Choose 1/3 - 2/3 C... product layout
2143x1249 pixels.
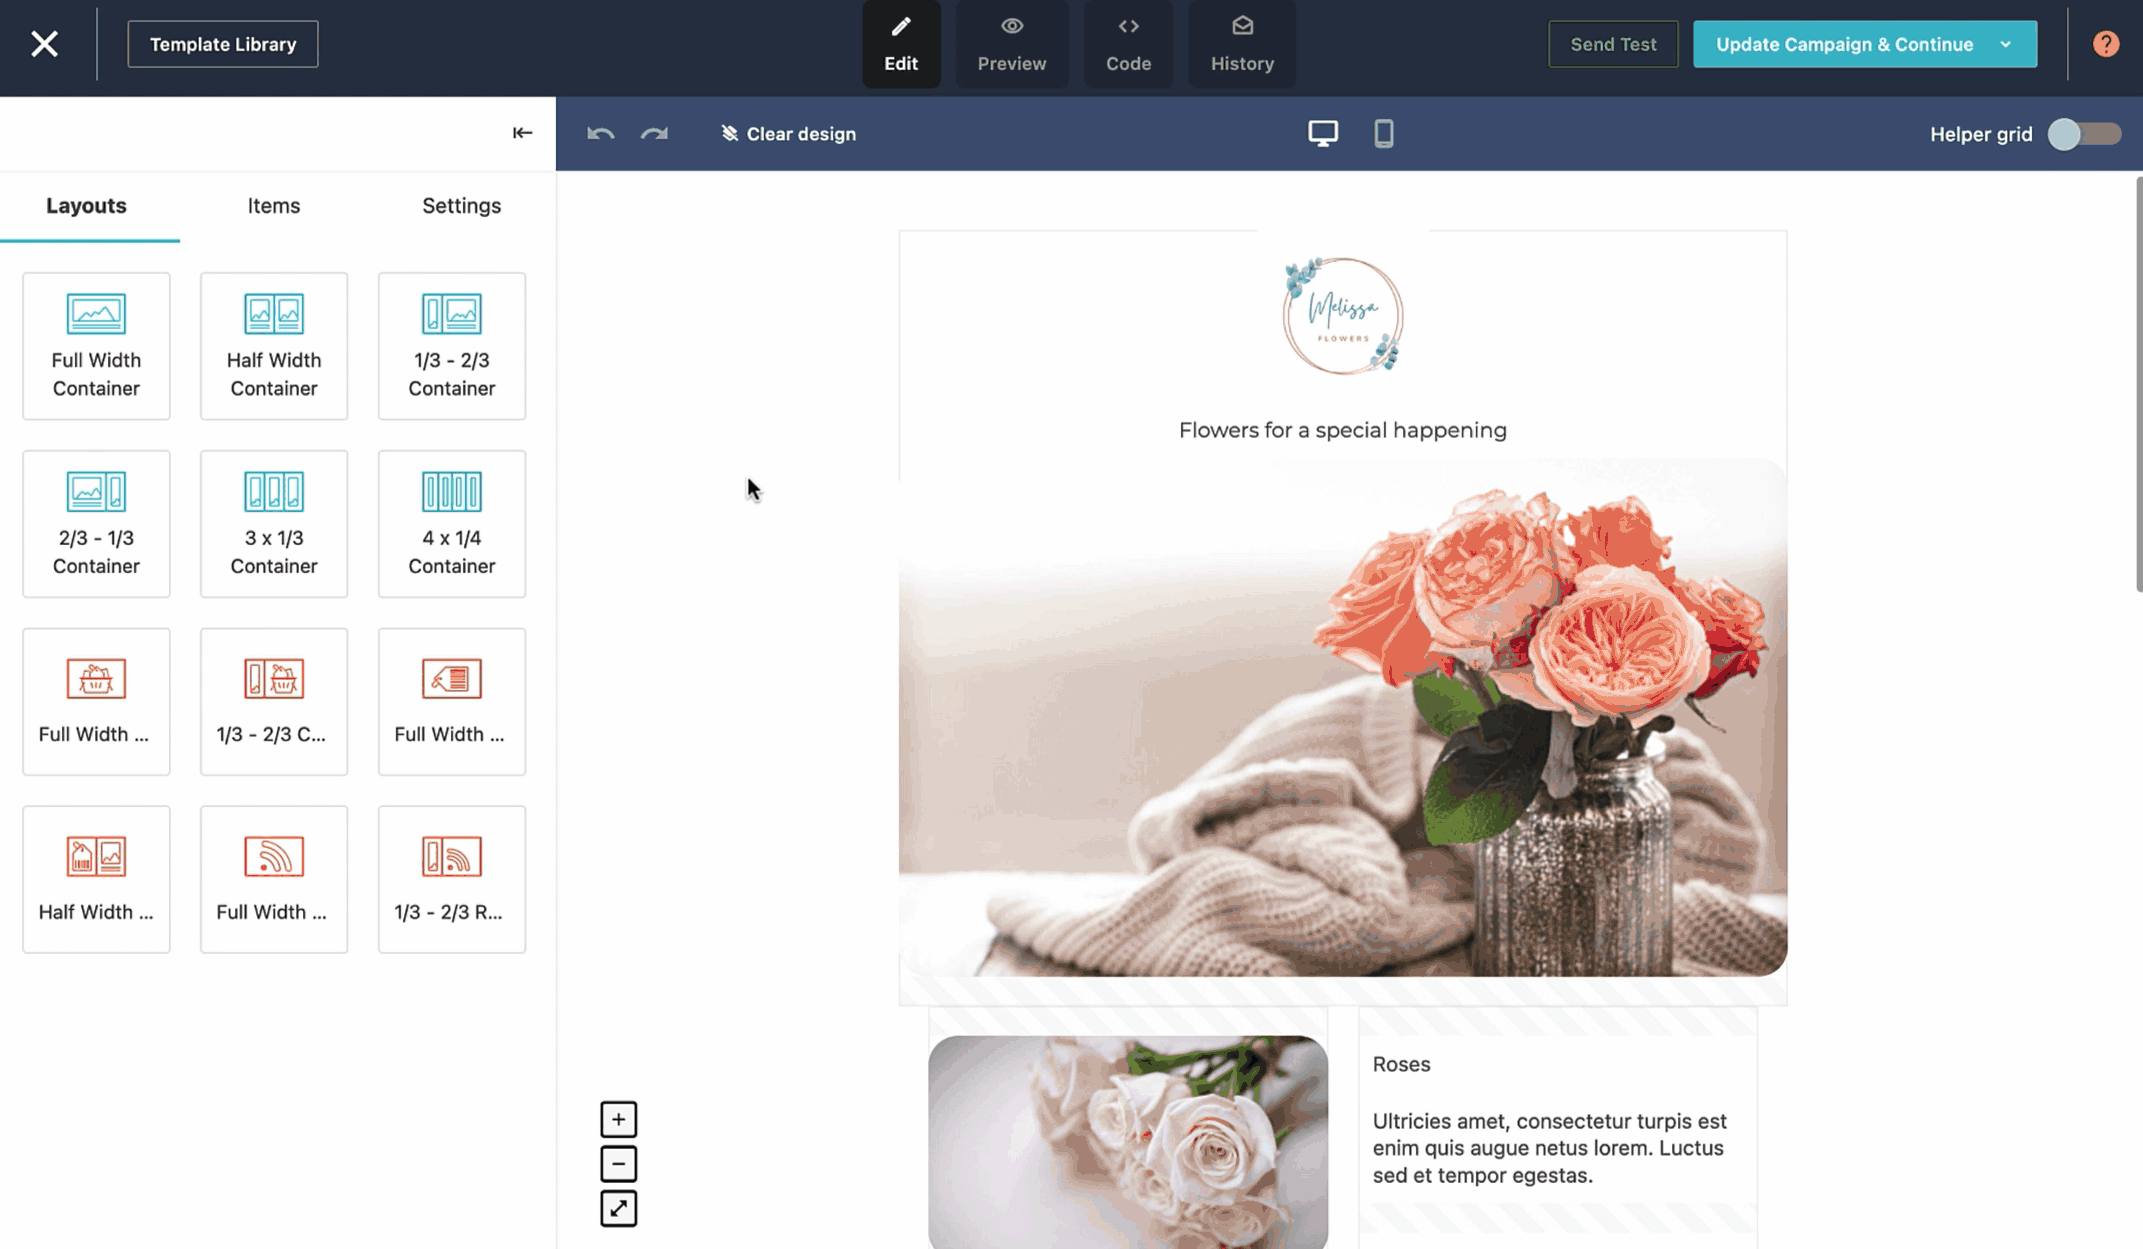274,702
